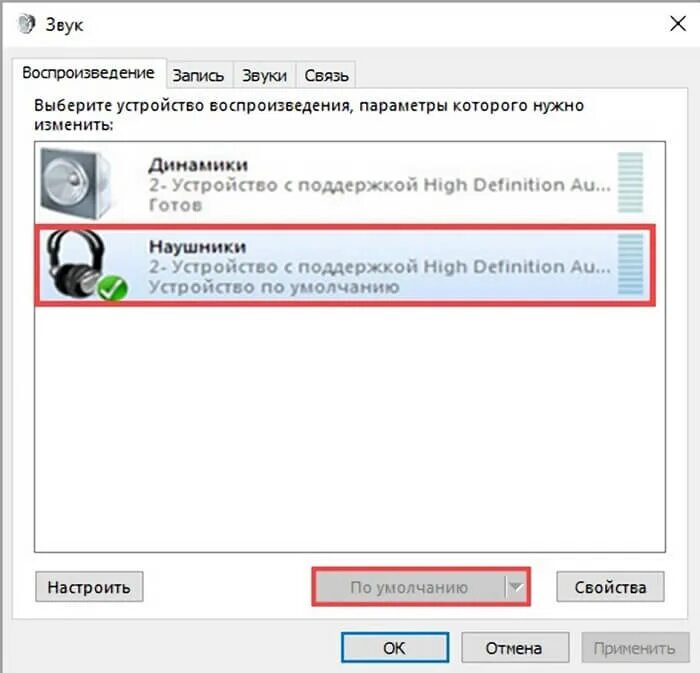Close the Звук dialog window
Image resolution: width=700 pixels, height=673 pixels.
click(678, 24)
